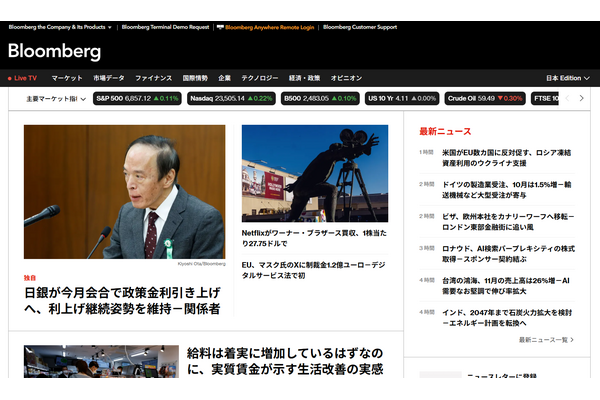Click 最新ニュース一覧 link
Image resolution: width=600 pixels, height=400 pixels.
pos(546,340)
